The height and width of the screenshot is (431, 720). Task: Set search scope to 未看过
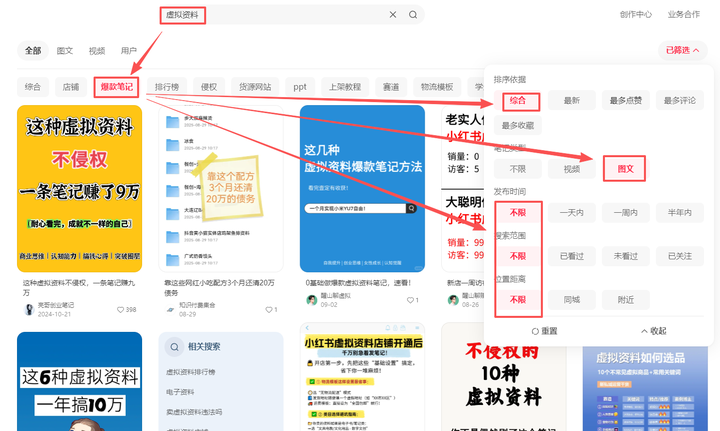pyautogui.click(x=625, y=256)
